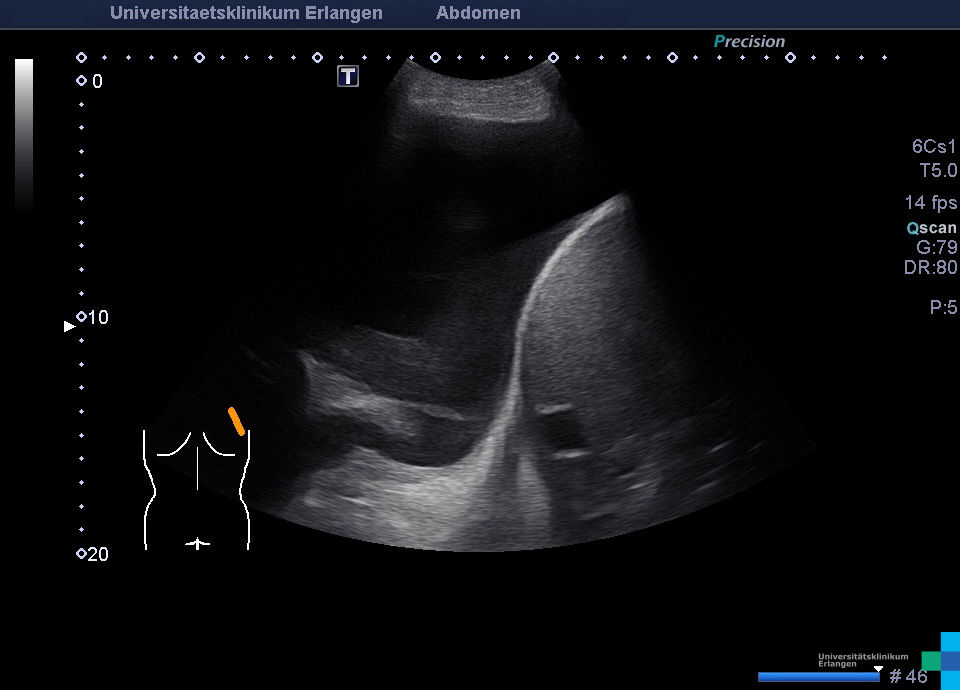Click the white focus arrow at depth 10

[69, 326]
